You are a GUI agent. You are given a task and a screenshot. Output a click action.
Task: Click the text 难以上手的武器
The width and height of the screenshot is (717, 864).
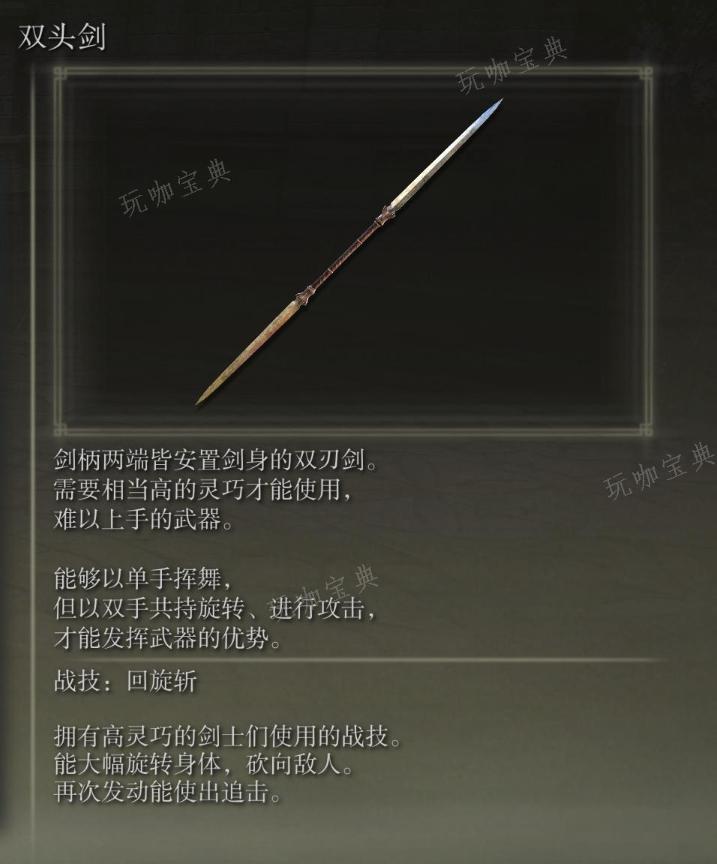143,519
